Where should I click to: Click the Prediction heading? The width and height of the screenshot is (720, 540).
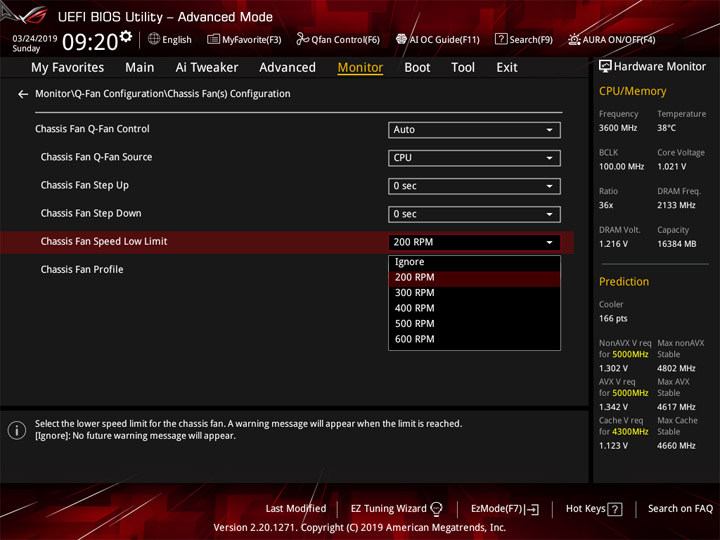click(x=624, y=282)
